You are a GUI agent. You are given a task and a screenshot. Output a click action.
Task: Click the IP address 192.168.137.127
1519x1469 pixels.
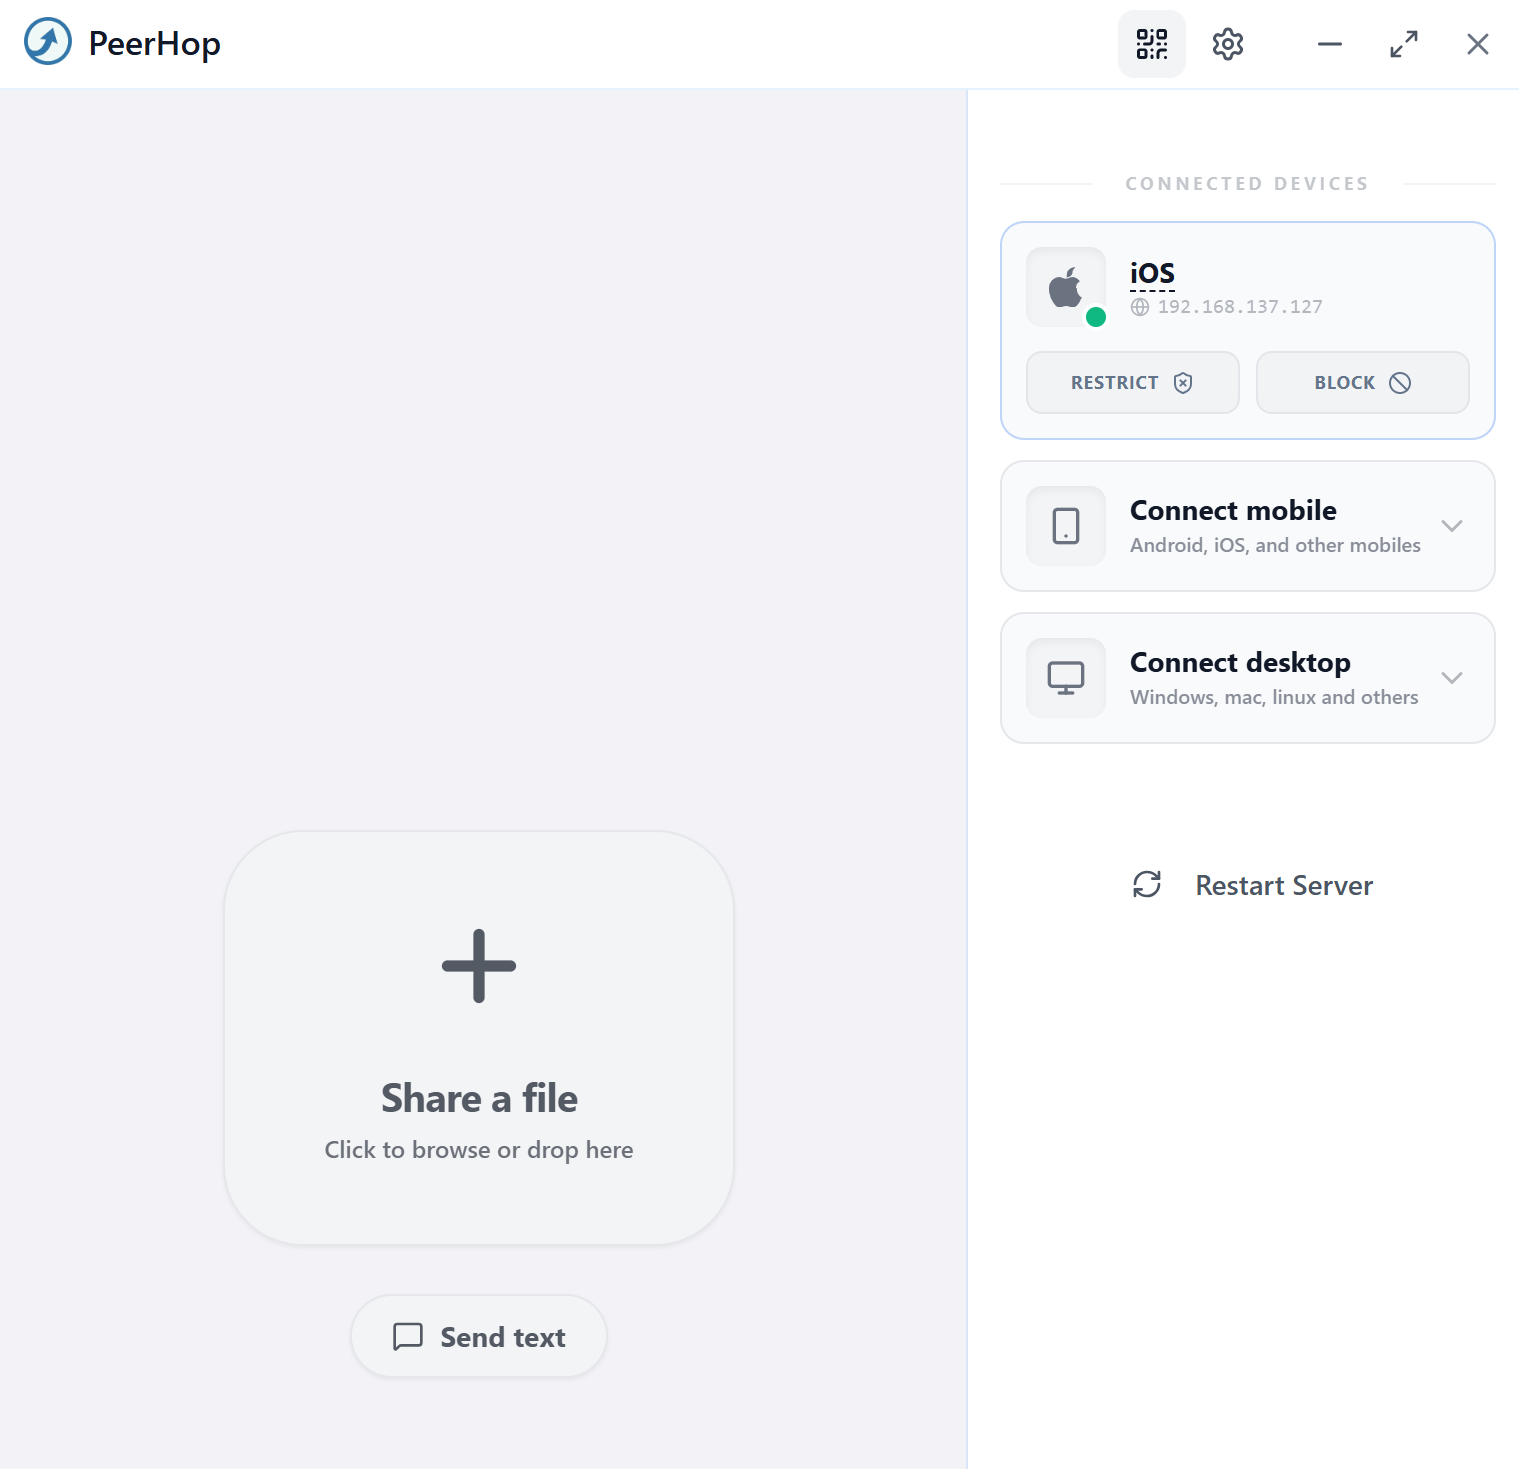click(x=1240, y=307)
